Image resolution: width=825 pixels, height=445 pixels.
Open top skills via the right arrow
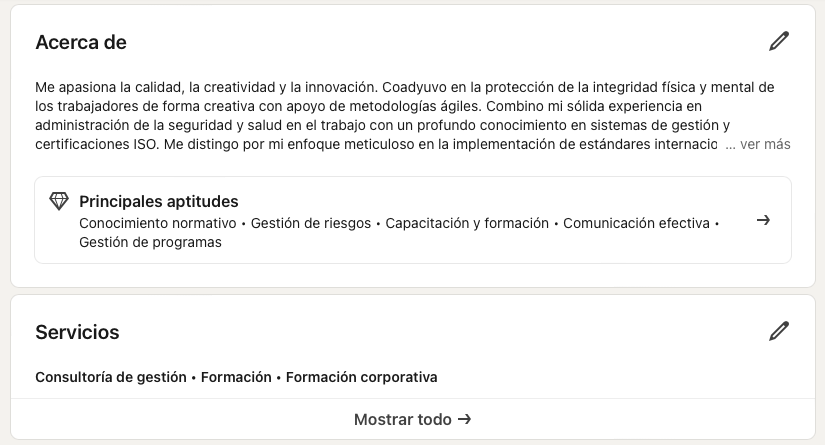(763, 220)
